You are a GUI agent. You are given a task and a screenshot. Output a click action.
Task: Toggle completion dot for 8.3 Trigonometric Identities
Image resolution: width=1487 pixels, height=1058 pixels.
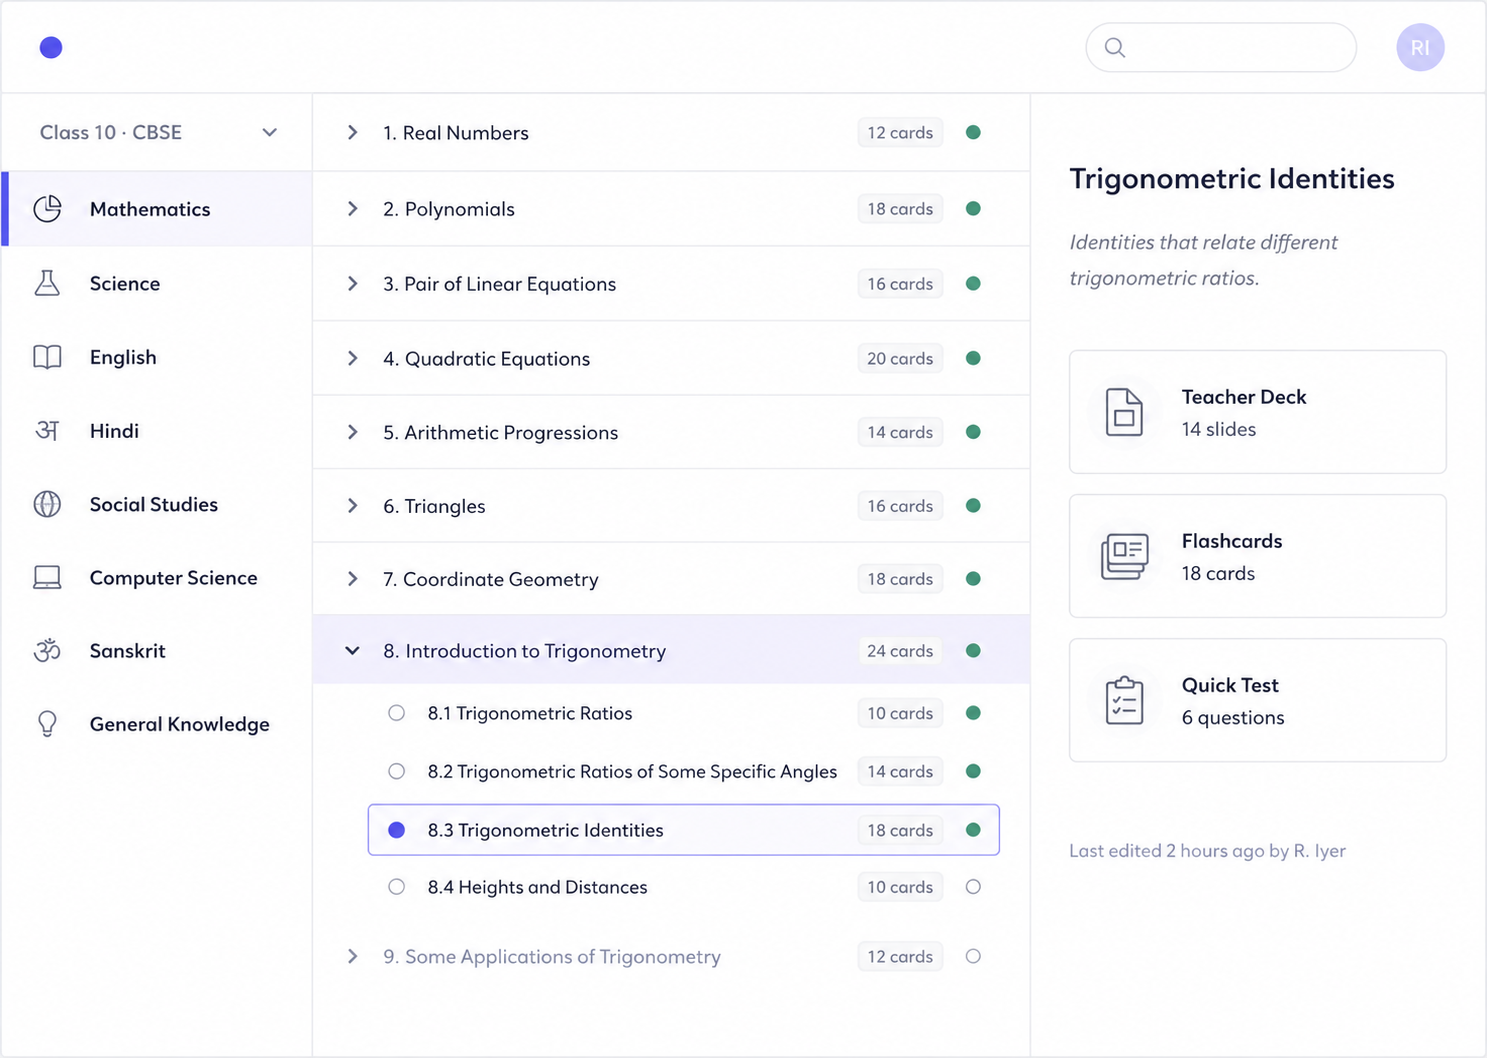pyautogui.click(x=973, y=830)
